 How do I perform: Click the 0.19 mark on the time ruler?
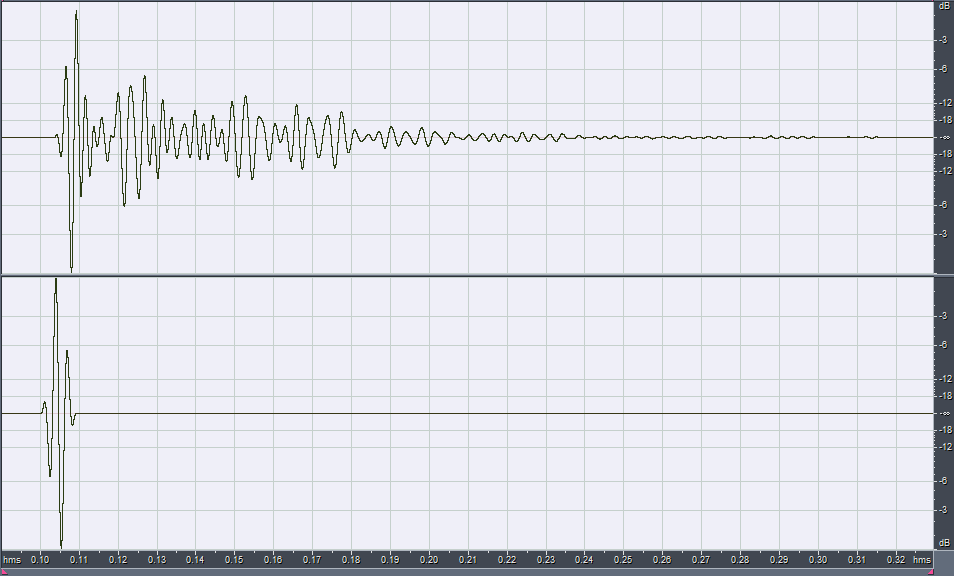coord(390,560)
